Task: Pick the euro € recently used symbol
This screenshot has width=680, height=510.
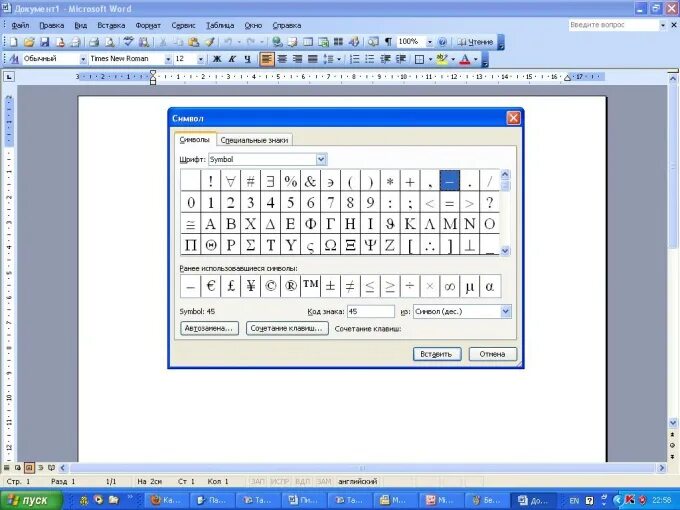Action: click(x=211, y=286)
